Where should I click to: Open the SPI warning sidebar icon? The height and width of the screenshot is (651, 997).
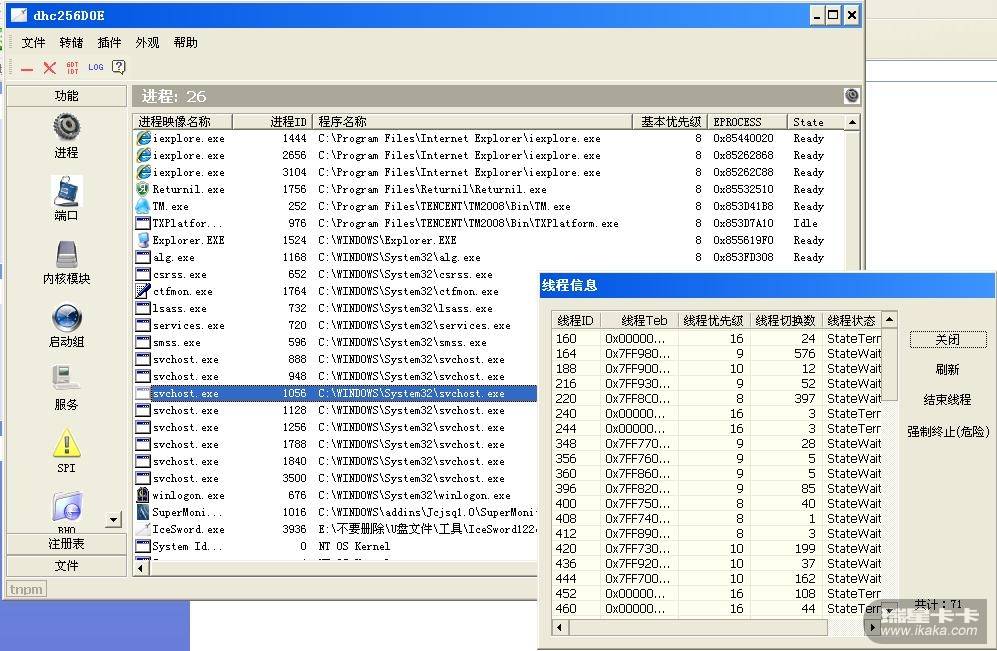click(x=66, y=442)
